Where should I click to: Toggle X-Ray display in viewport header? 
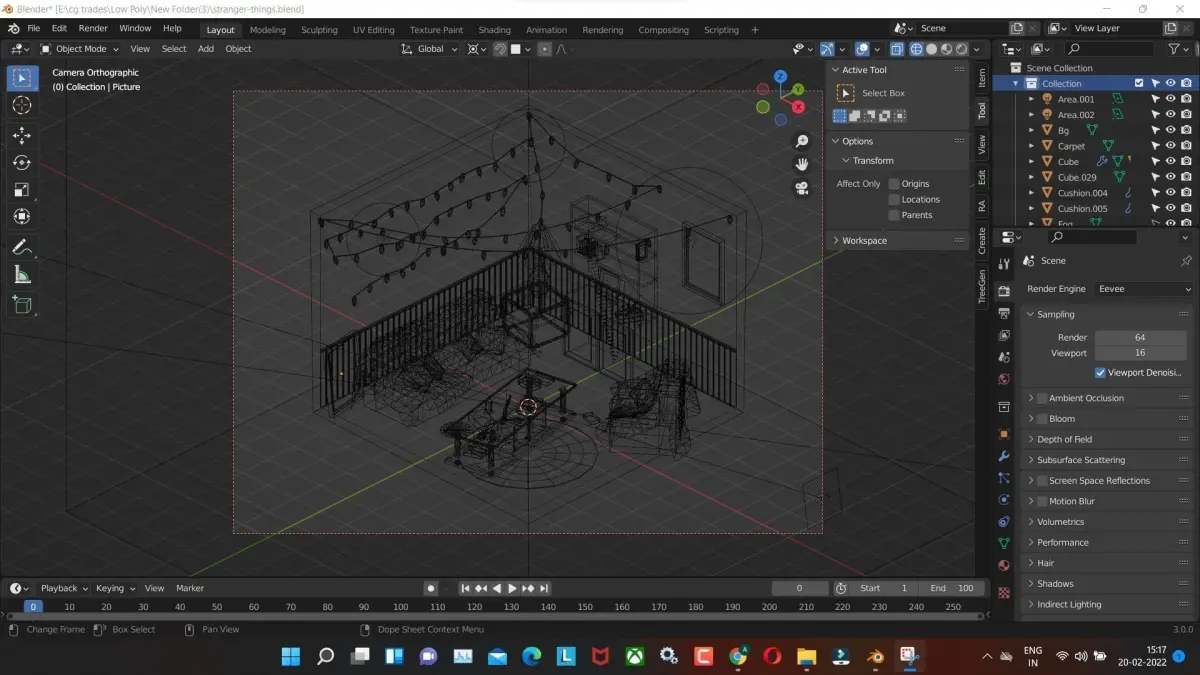(897, 49)
